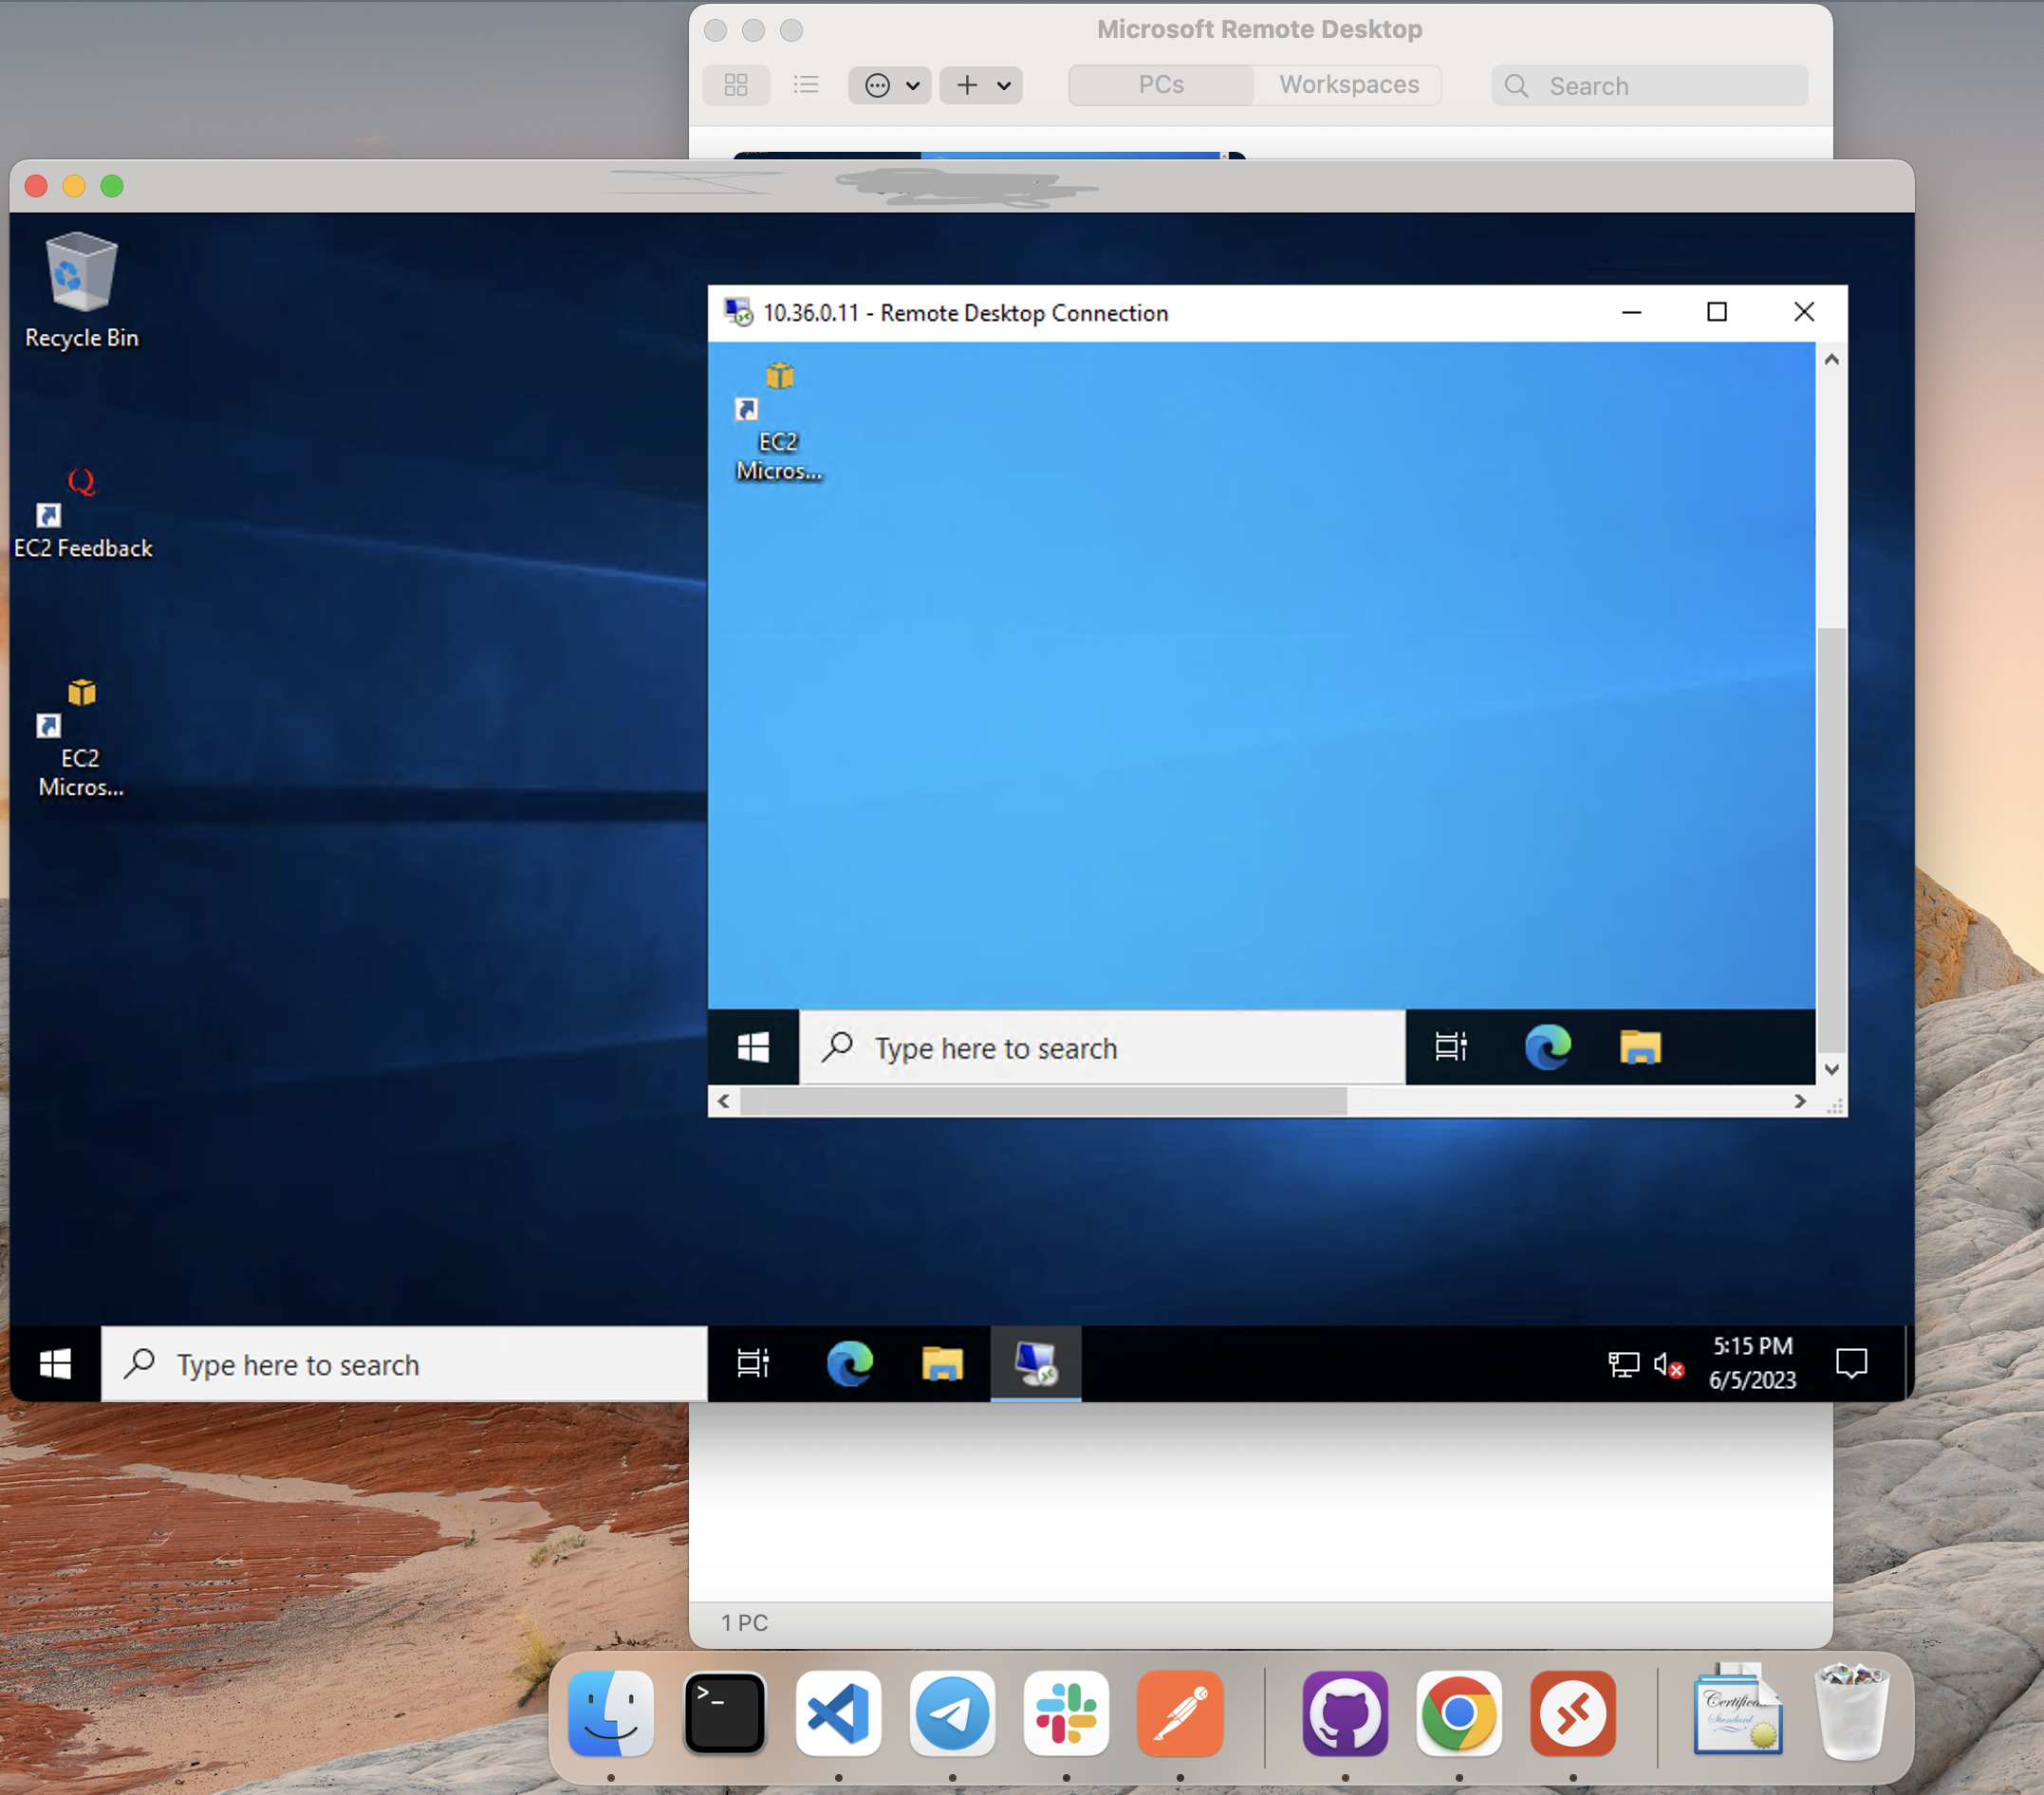Click the outer Type here to search box
Image resolution: width=2044 pixels, height=1795 pixels.
tap(404, 1364)
